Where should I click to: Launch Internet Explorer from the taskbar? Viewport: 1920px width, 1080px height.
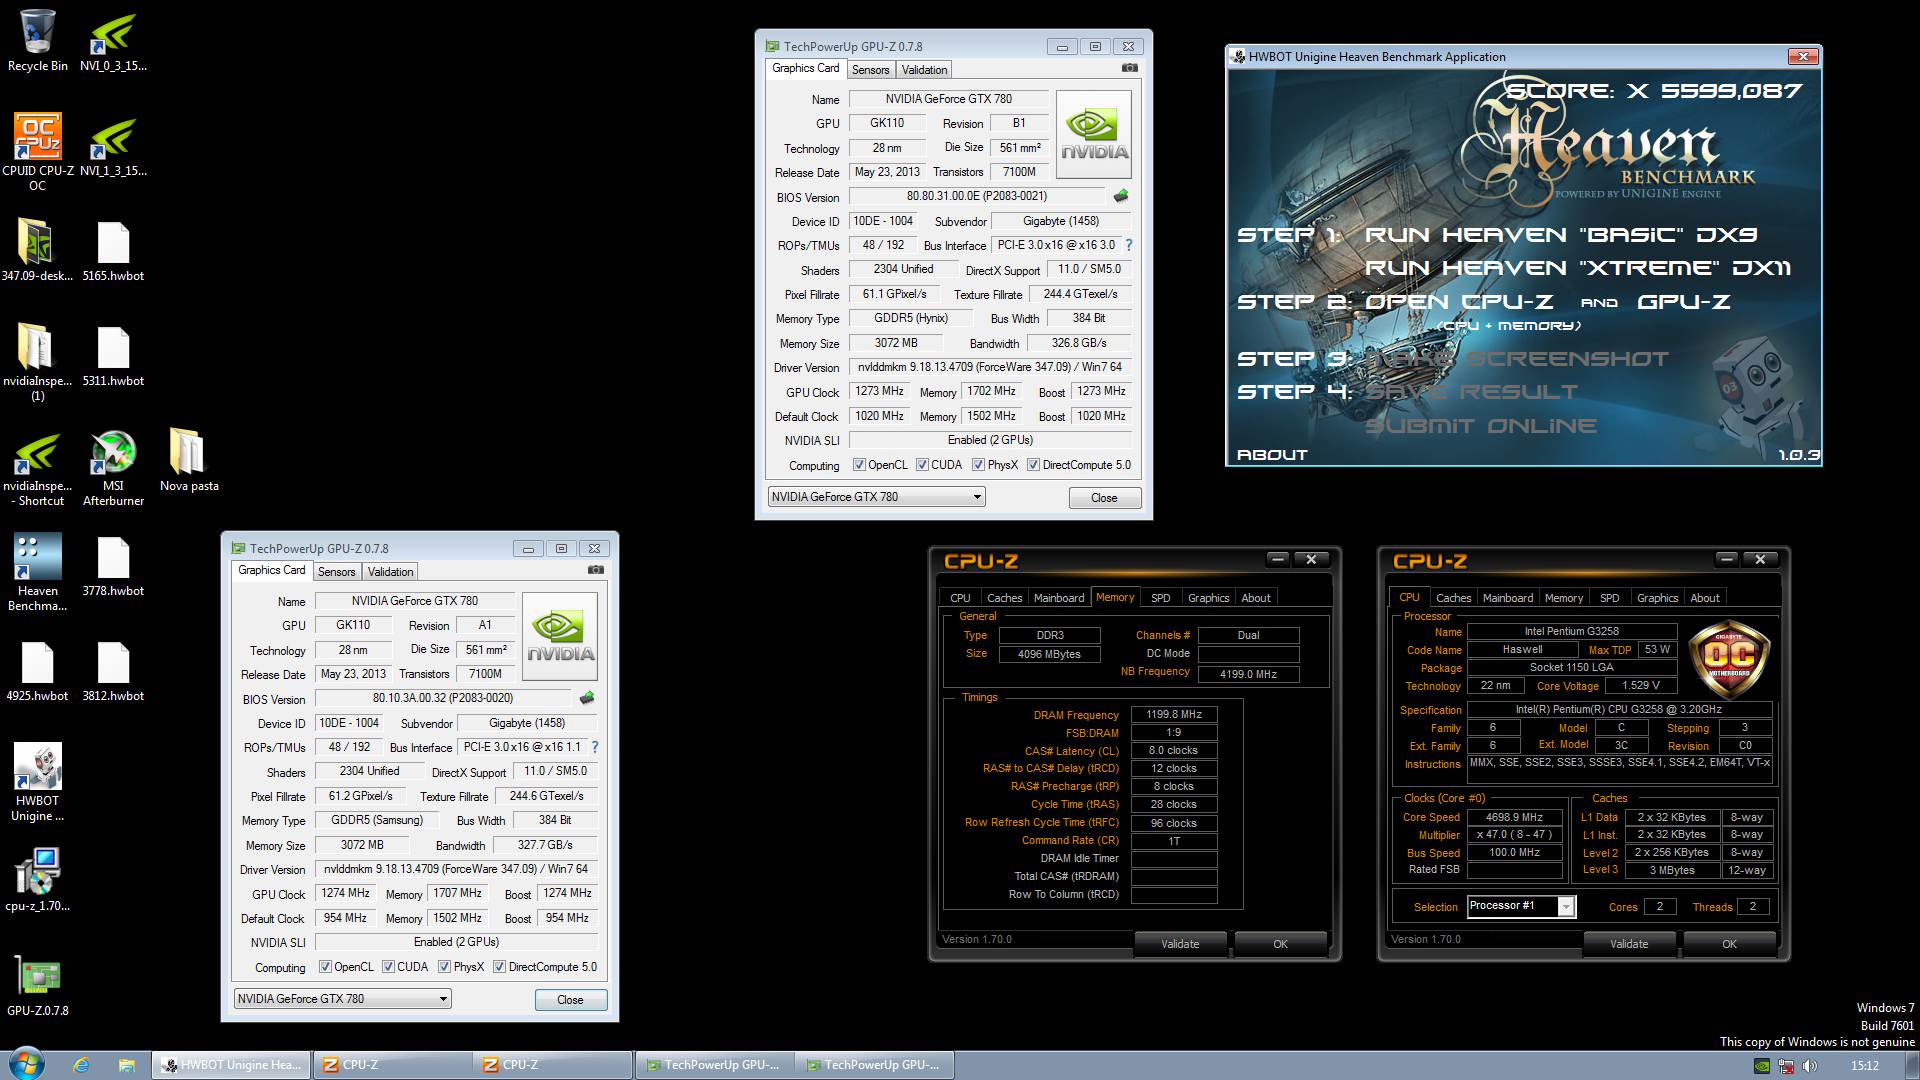[82, 1065]
